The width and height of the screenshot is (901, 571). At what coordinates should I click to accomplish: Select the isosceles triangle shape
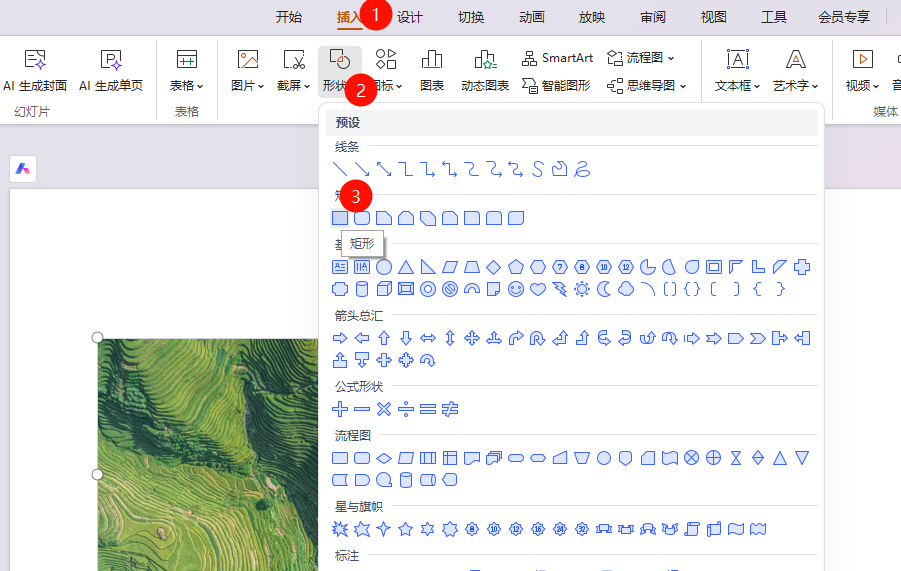tap(406, 267)
